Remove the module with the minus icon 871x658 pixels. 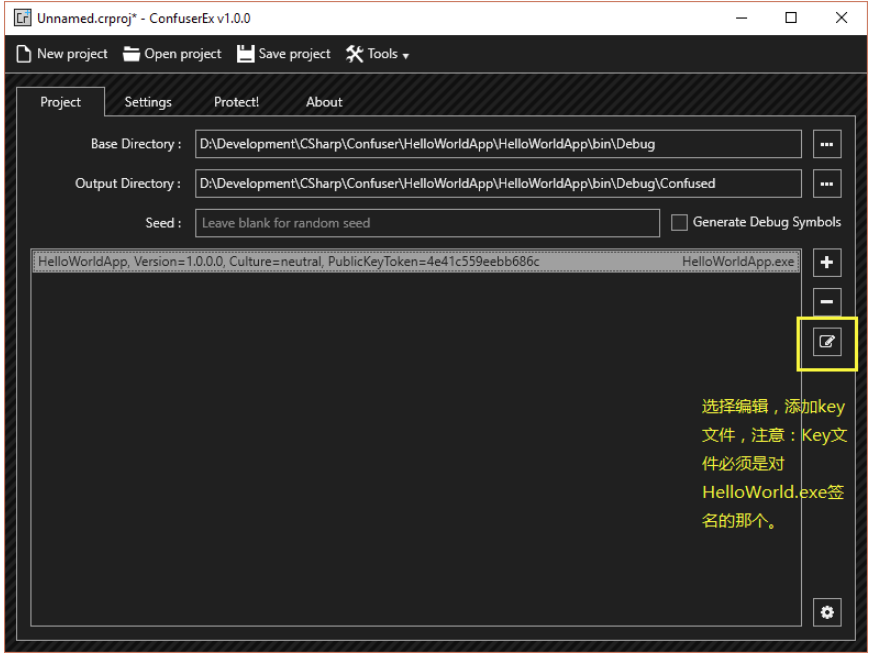click(827, 302)
